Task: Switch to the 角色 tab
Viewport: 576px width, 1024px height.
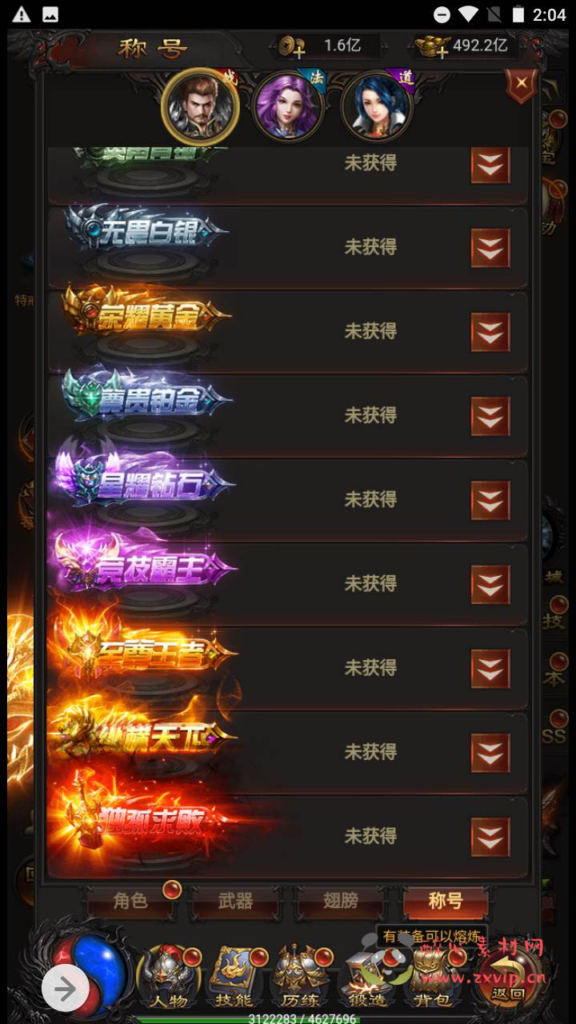Action: tap(130, 902)
